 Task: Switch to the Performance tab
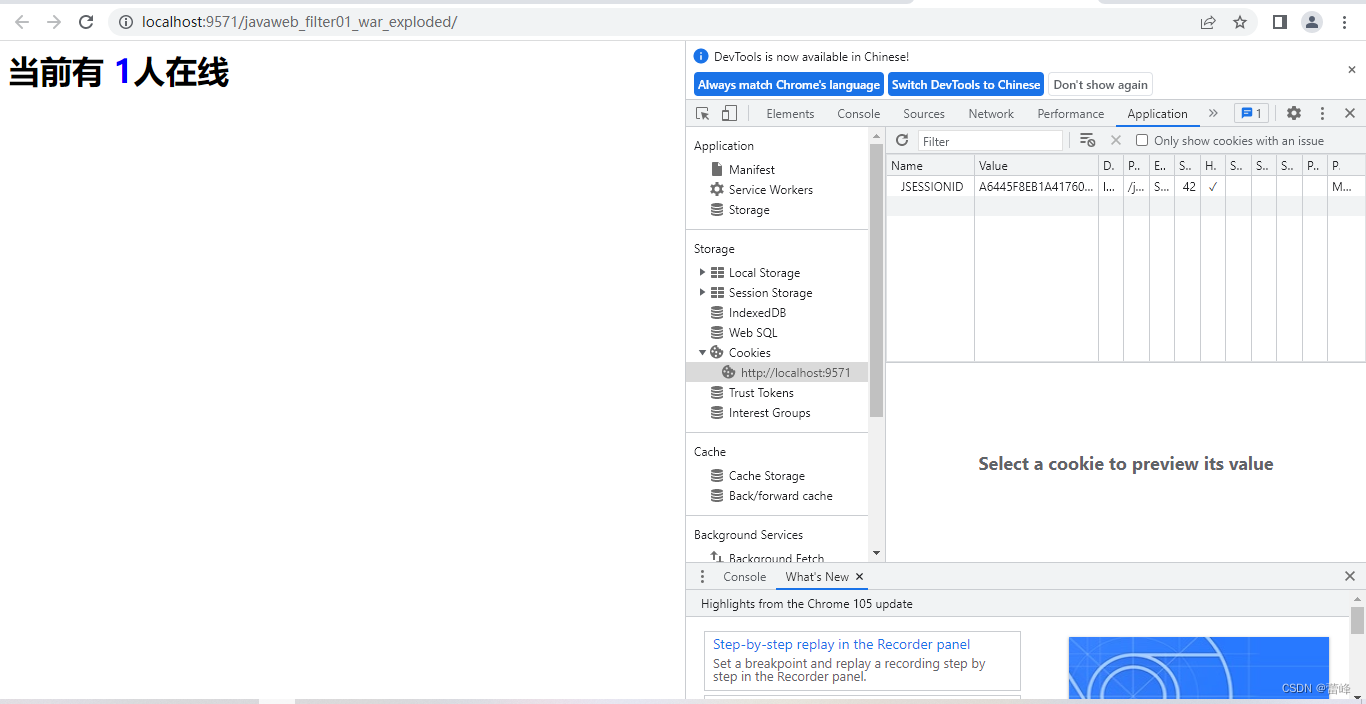pyautogui.click(x=1071, y=114)
